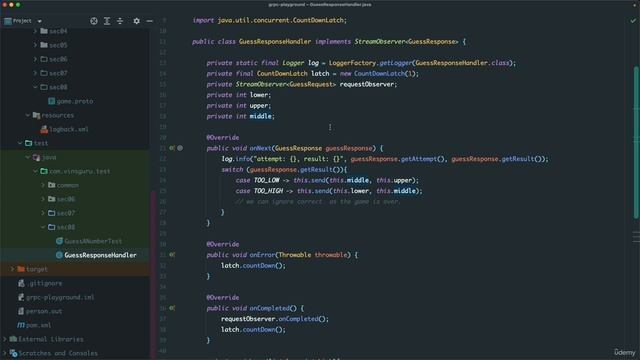Click the editor vertical scrollbar
This screenshot has width=640, height=360.
(x=636, y=143)
